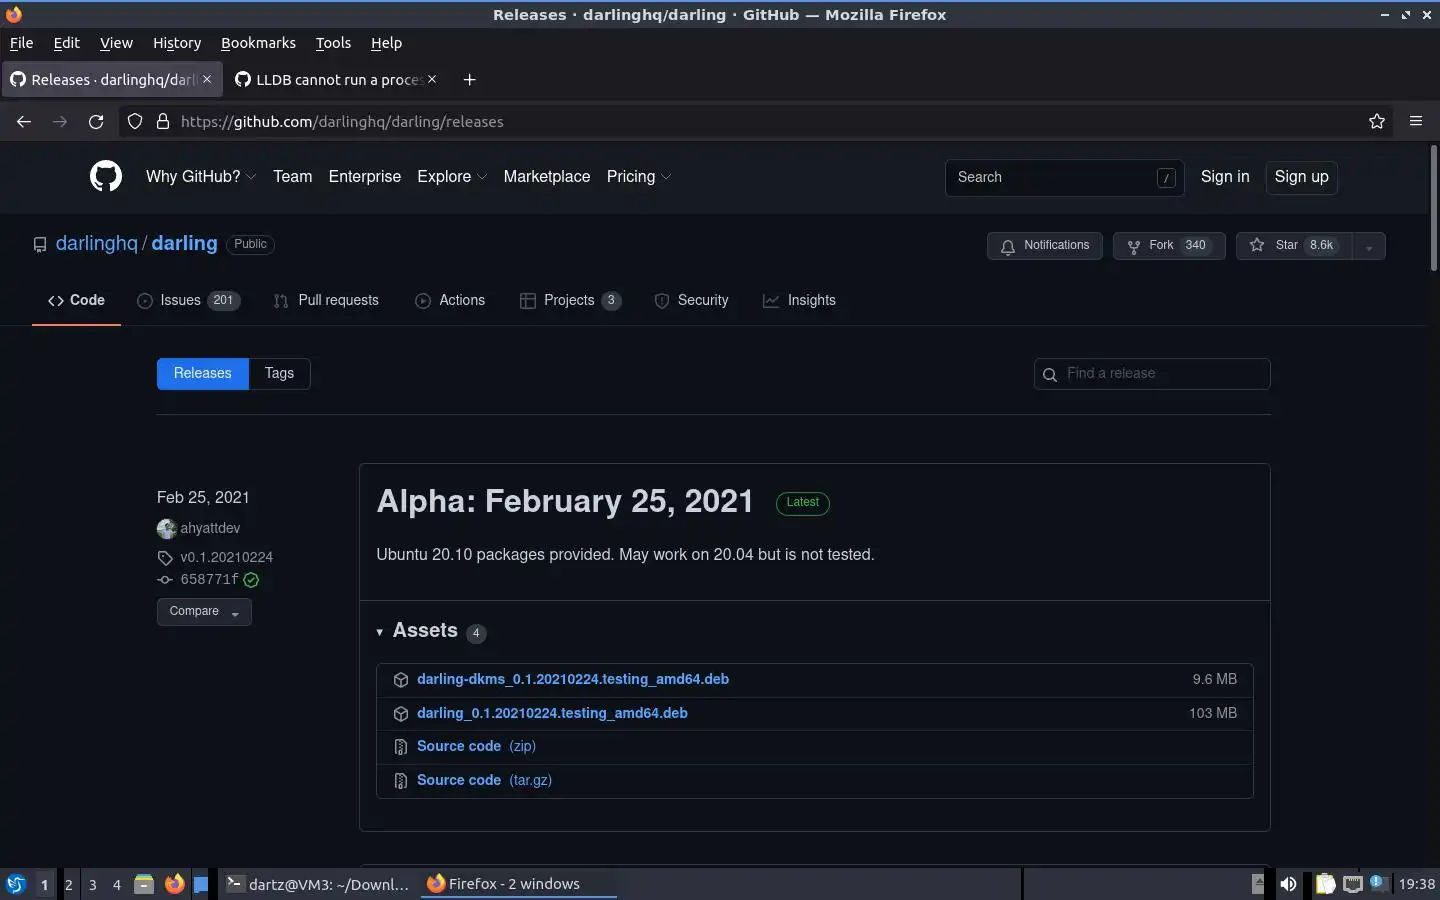Close the LLDB cannot run tab

432,79
